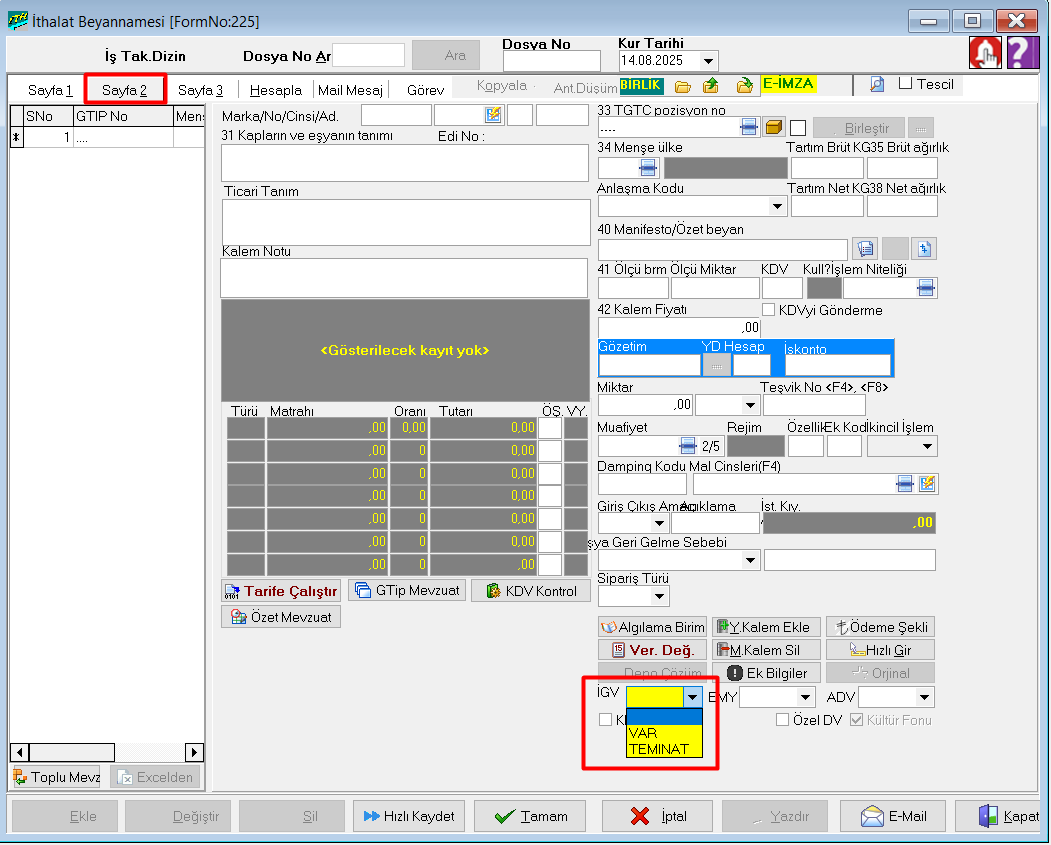Run KDV Kontrol

pyautogui.click(x=531, y=591)
